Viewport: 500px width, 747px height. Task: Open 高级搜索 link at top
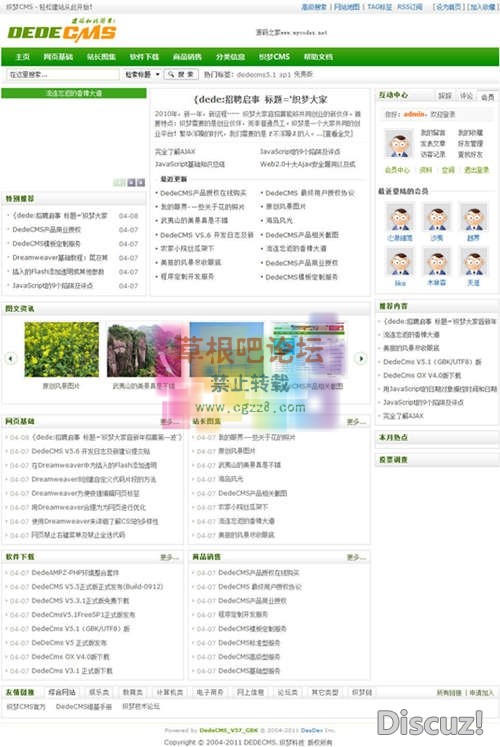[x=314, y=7]
